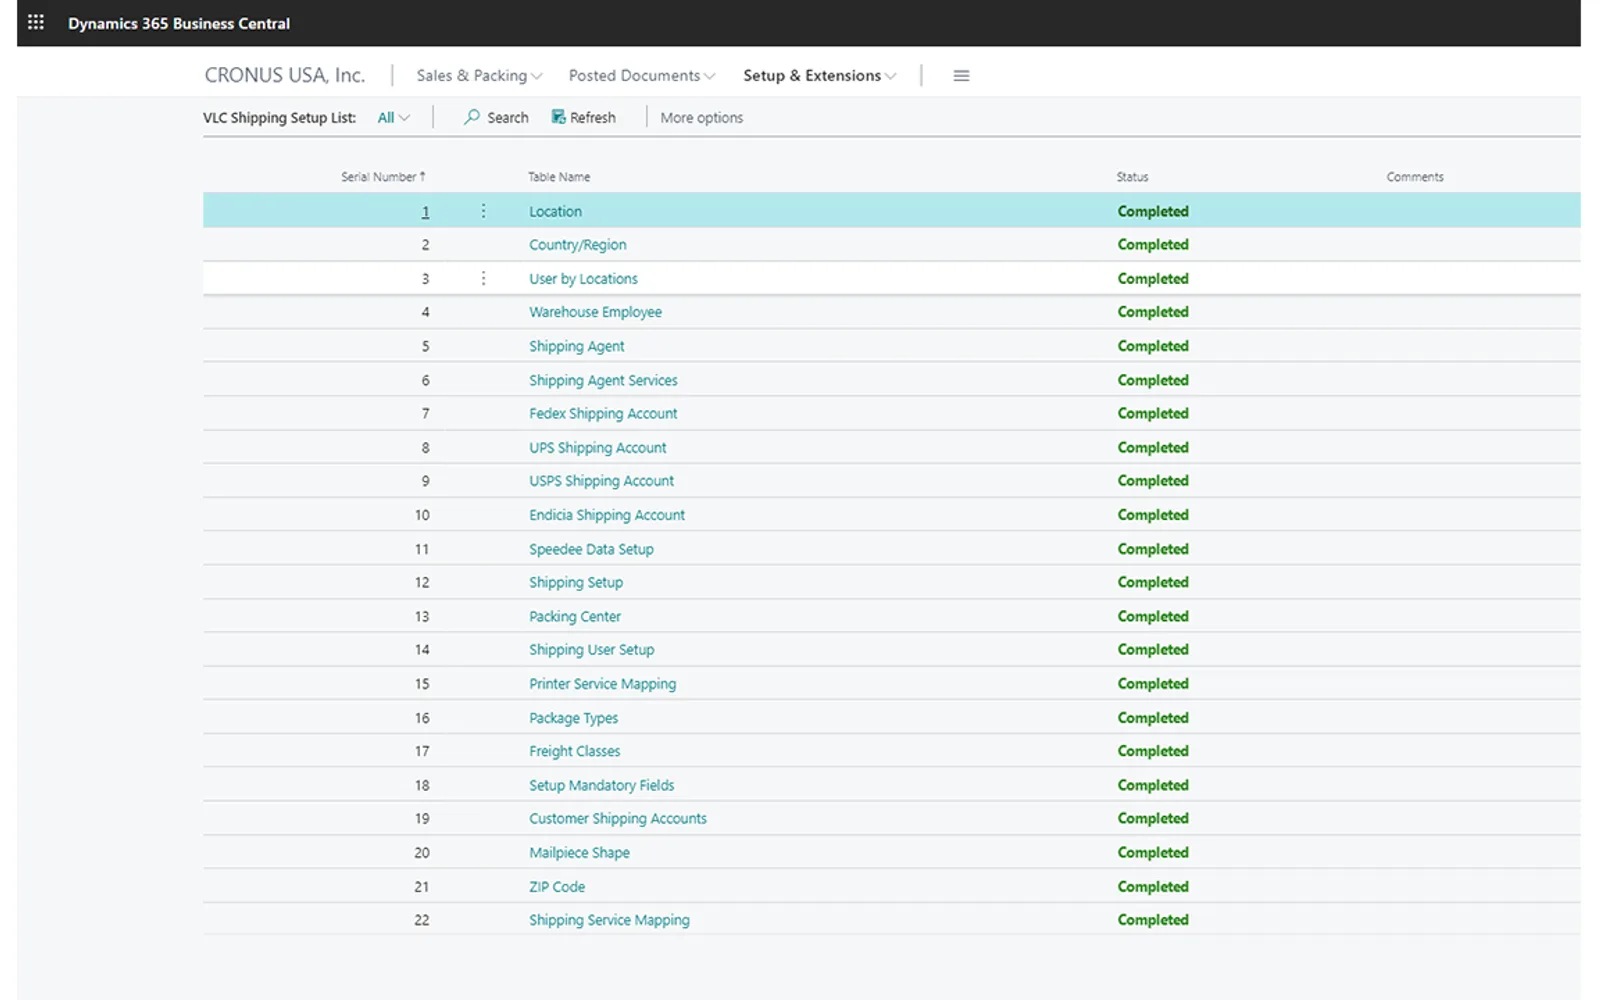1600x1000 pixels.
Task: Sort by Serial Number column header
Action: coord(383,177)
